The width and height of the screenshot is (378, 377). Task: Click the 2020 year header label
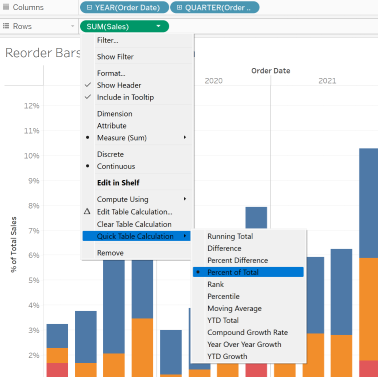(213, 81)
